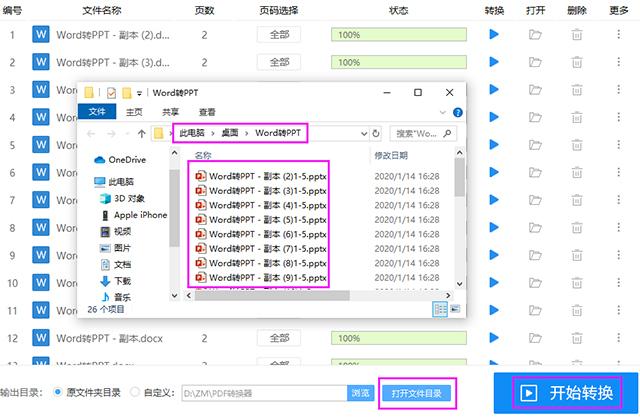Go up one folder level in Explorer
Screen dimensions: 640x420
click(141, 133)
